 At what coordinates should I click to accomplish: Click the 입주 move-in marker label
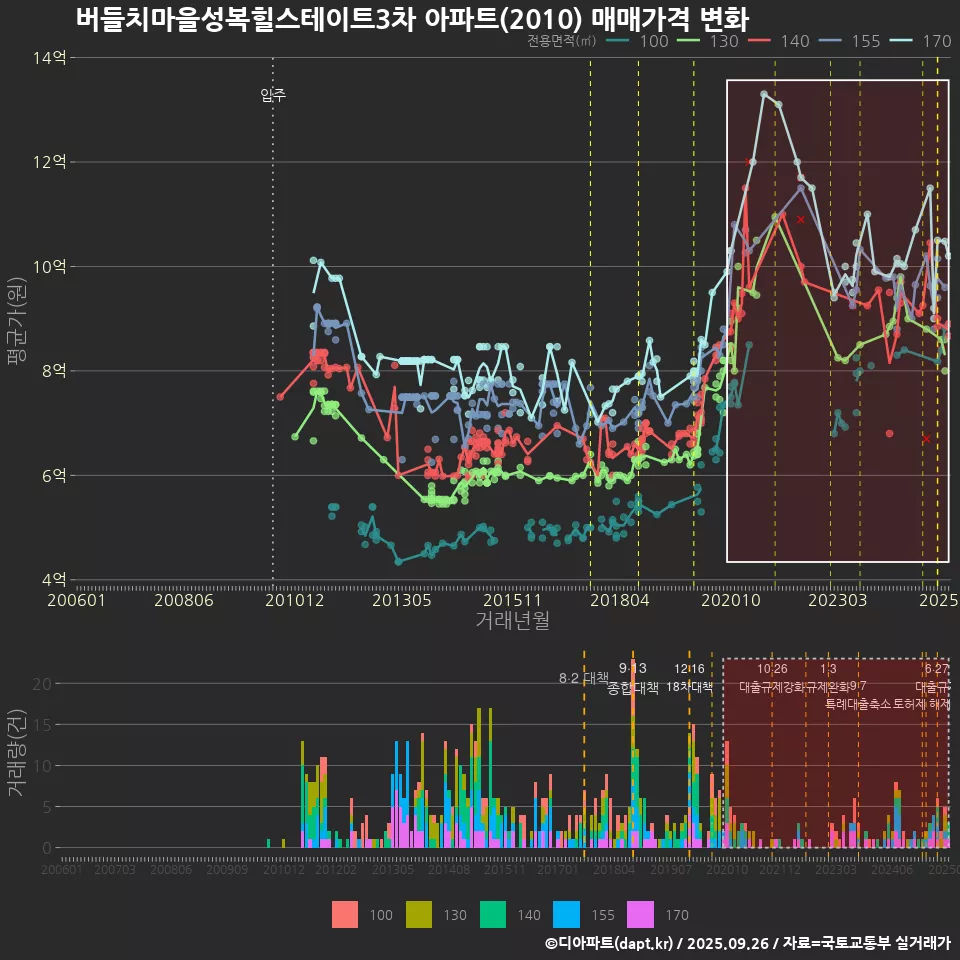[273, 95]
